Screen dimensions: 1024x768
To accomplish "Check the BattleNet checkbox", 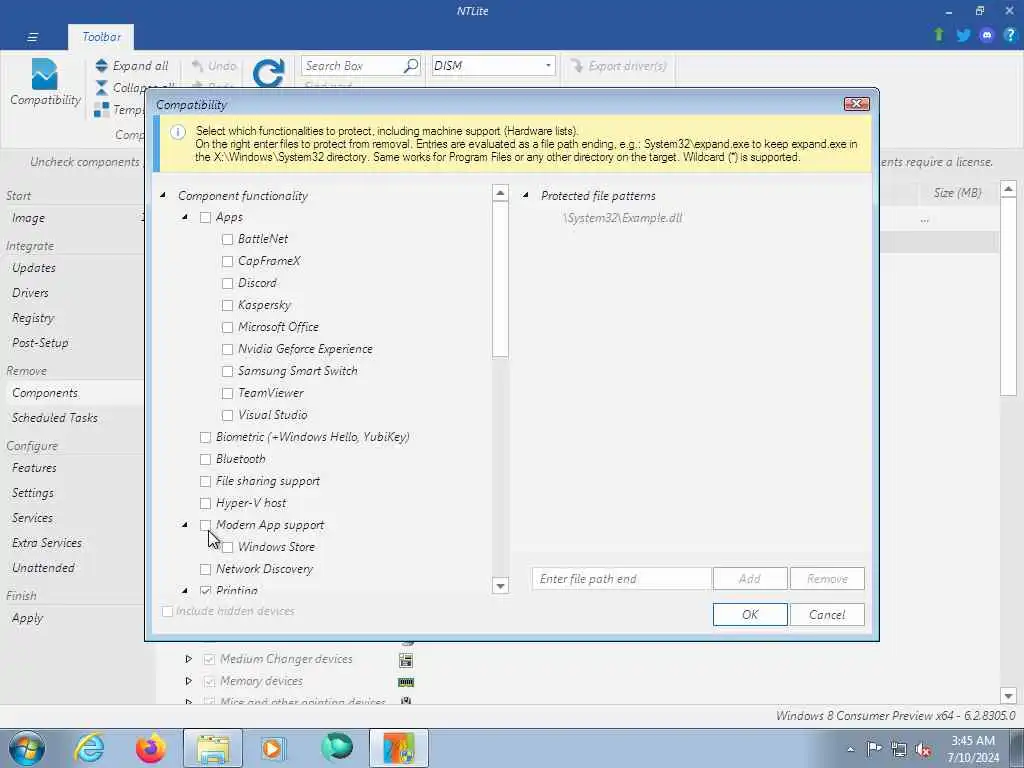I will (227, 239).
